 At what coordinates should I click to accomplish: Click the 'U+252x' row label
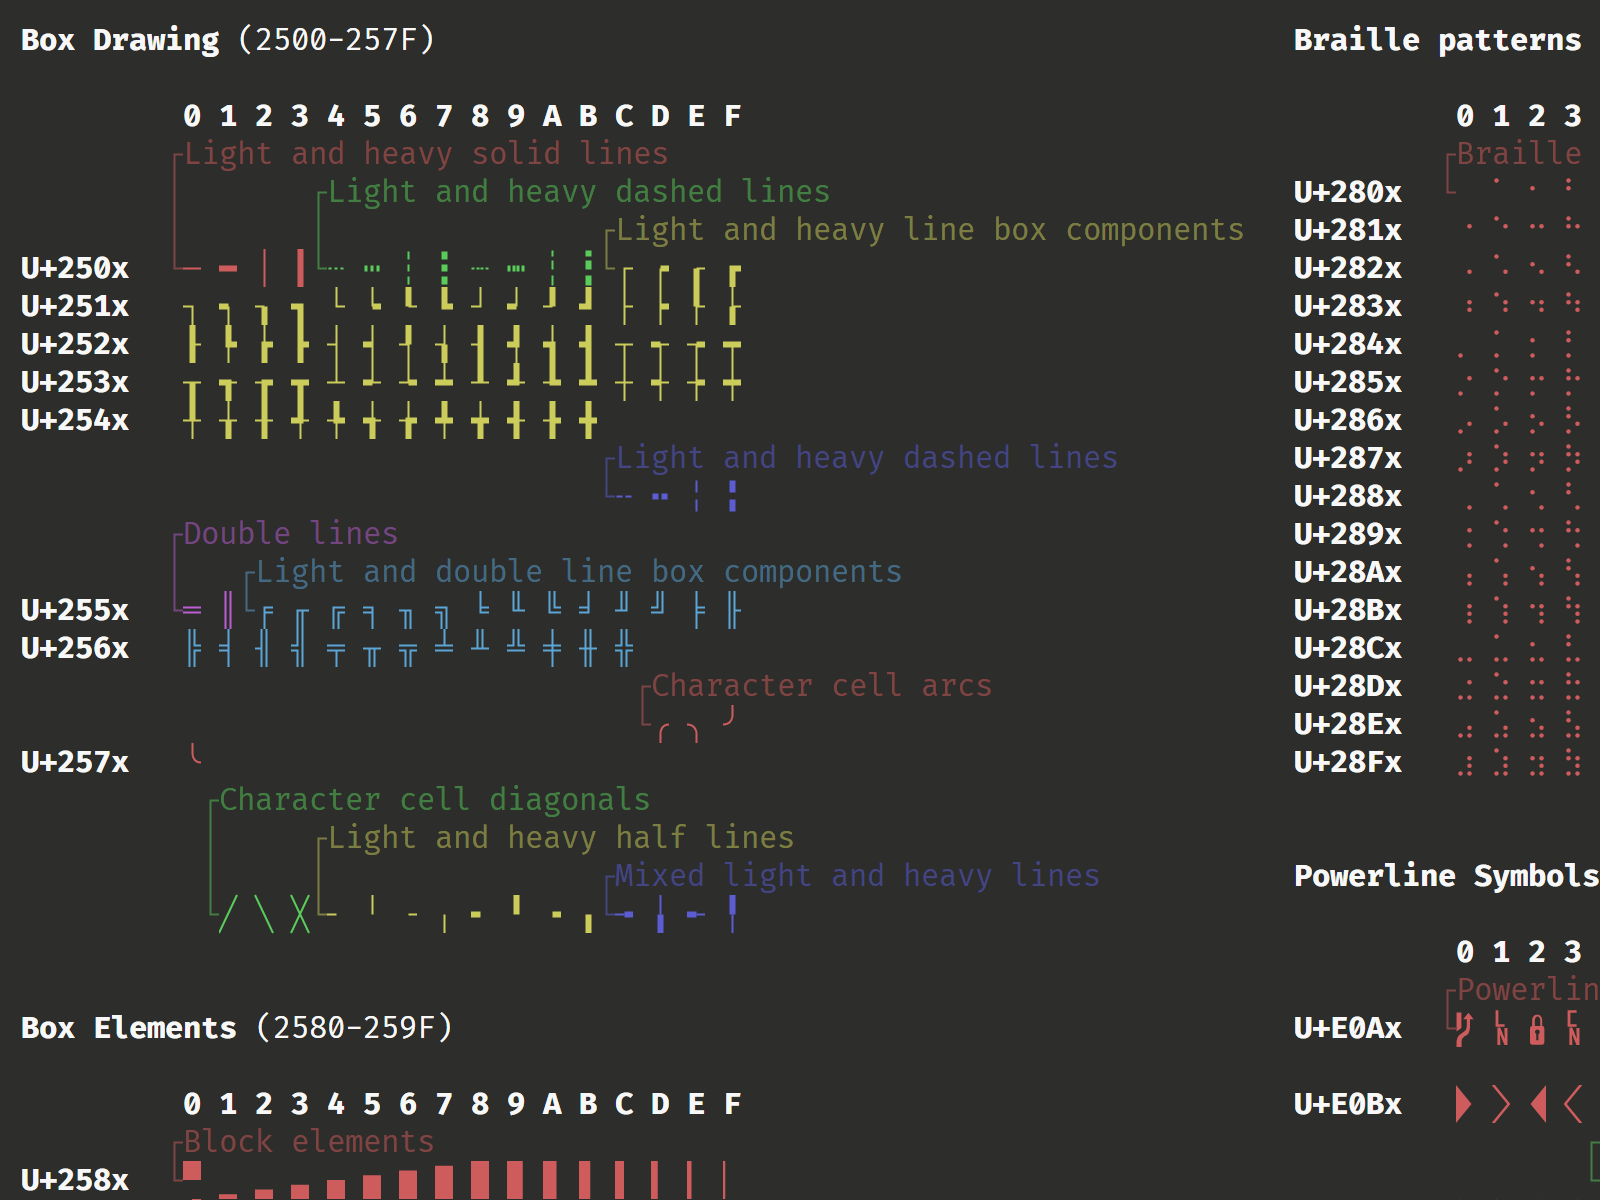(x=75, y=344)
